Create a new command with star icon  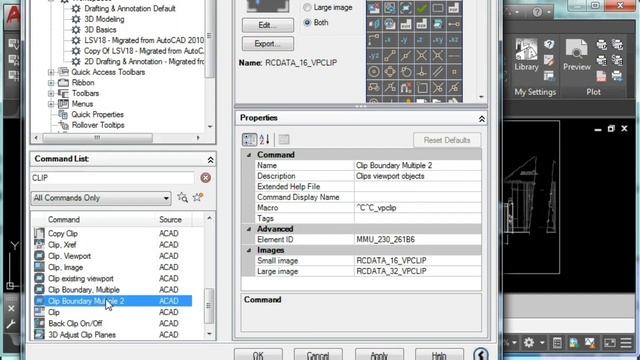click(x=198, y=198)
